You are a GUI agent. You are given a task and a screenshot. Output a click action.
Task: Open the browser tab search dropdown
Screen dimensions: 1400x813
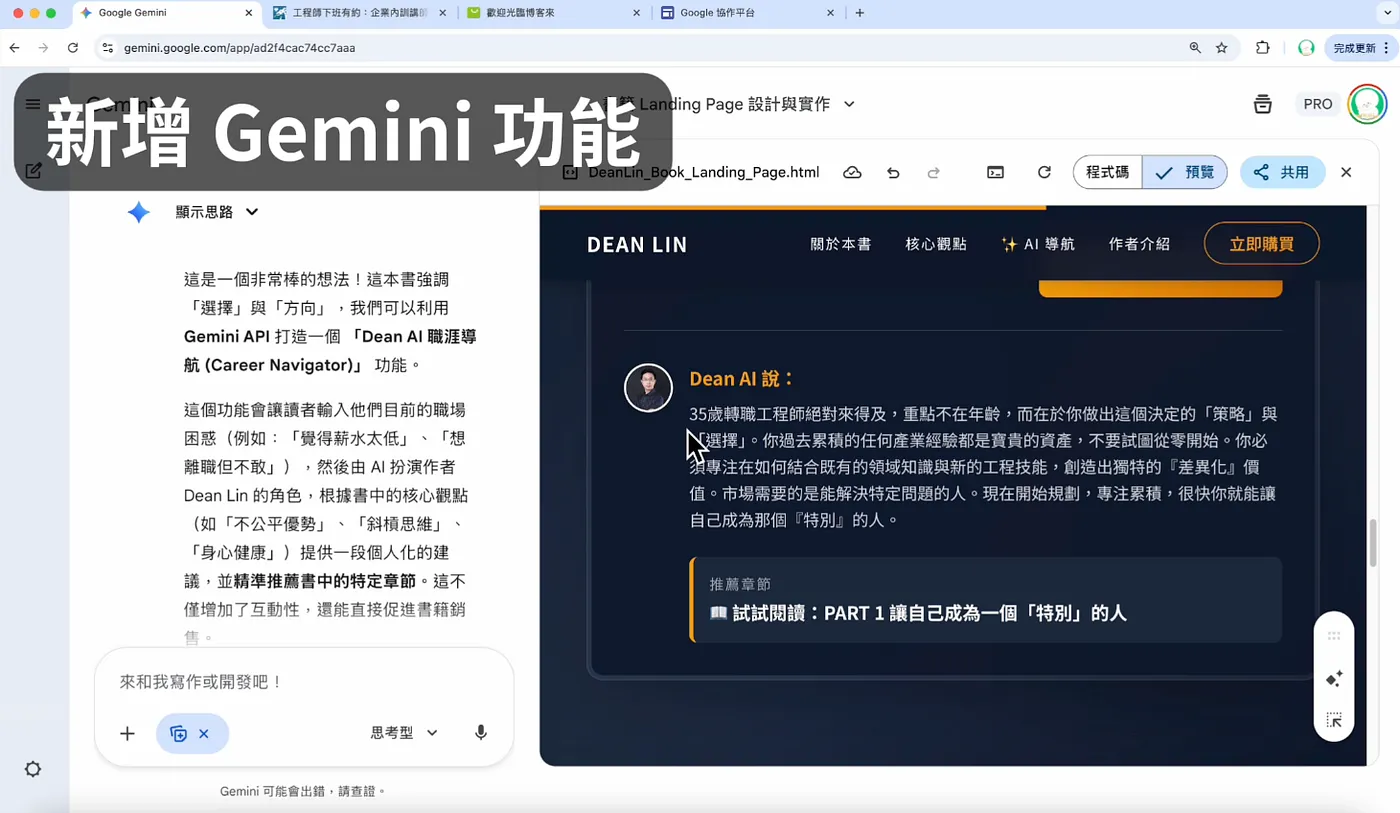pyautogui.click(x=1385, y=13)
